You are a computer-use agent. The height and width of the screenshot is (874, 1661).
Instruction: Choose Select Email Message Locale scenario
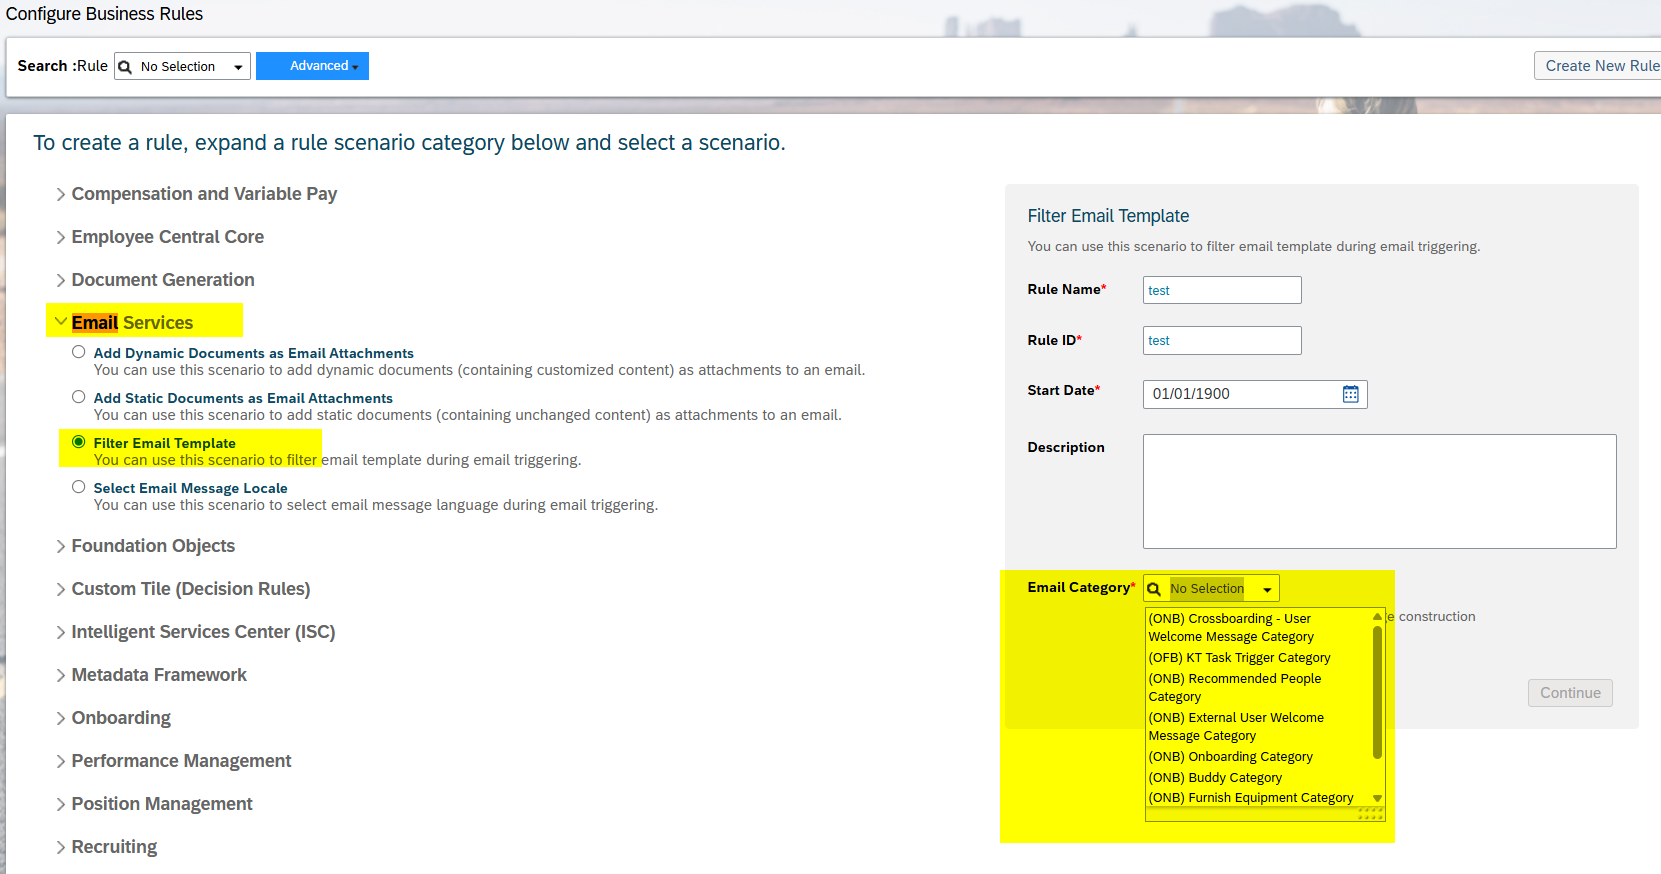pos(79,487)
